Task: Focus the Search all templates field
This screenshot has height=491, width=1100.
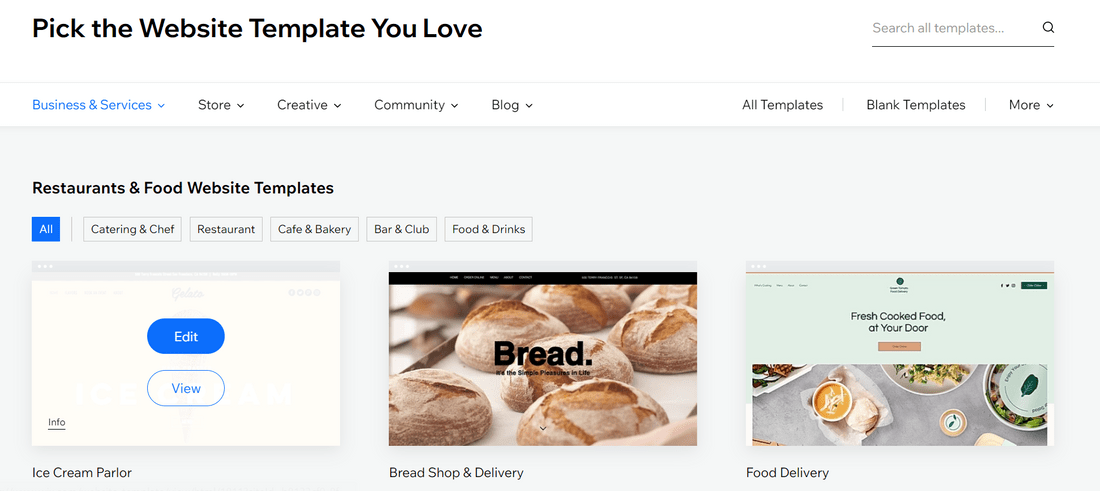Action: point(954,28)
